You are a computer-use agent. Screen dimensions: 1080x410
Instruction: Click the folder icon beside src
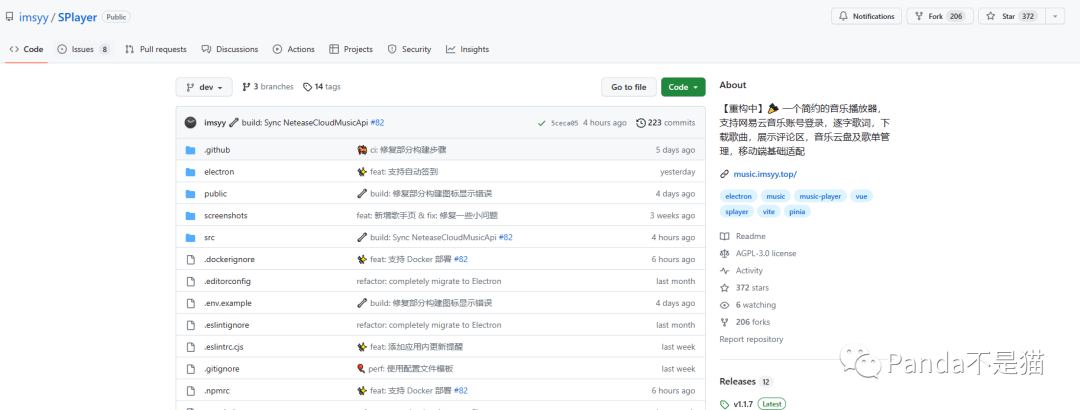click(191, 237)
